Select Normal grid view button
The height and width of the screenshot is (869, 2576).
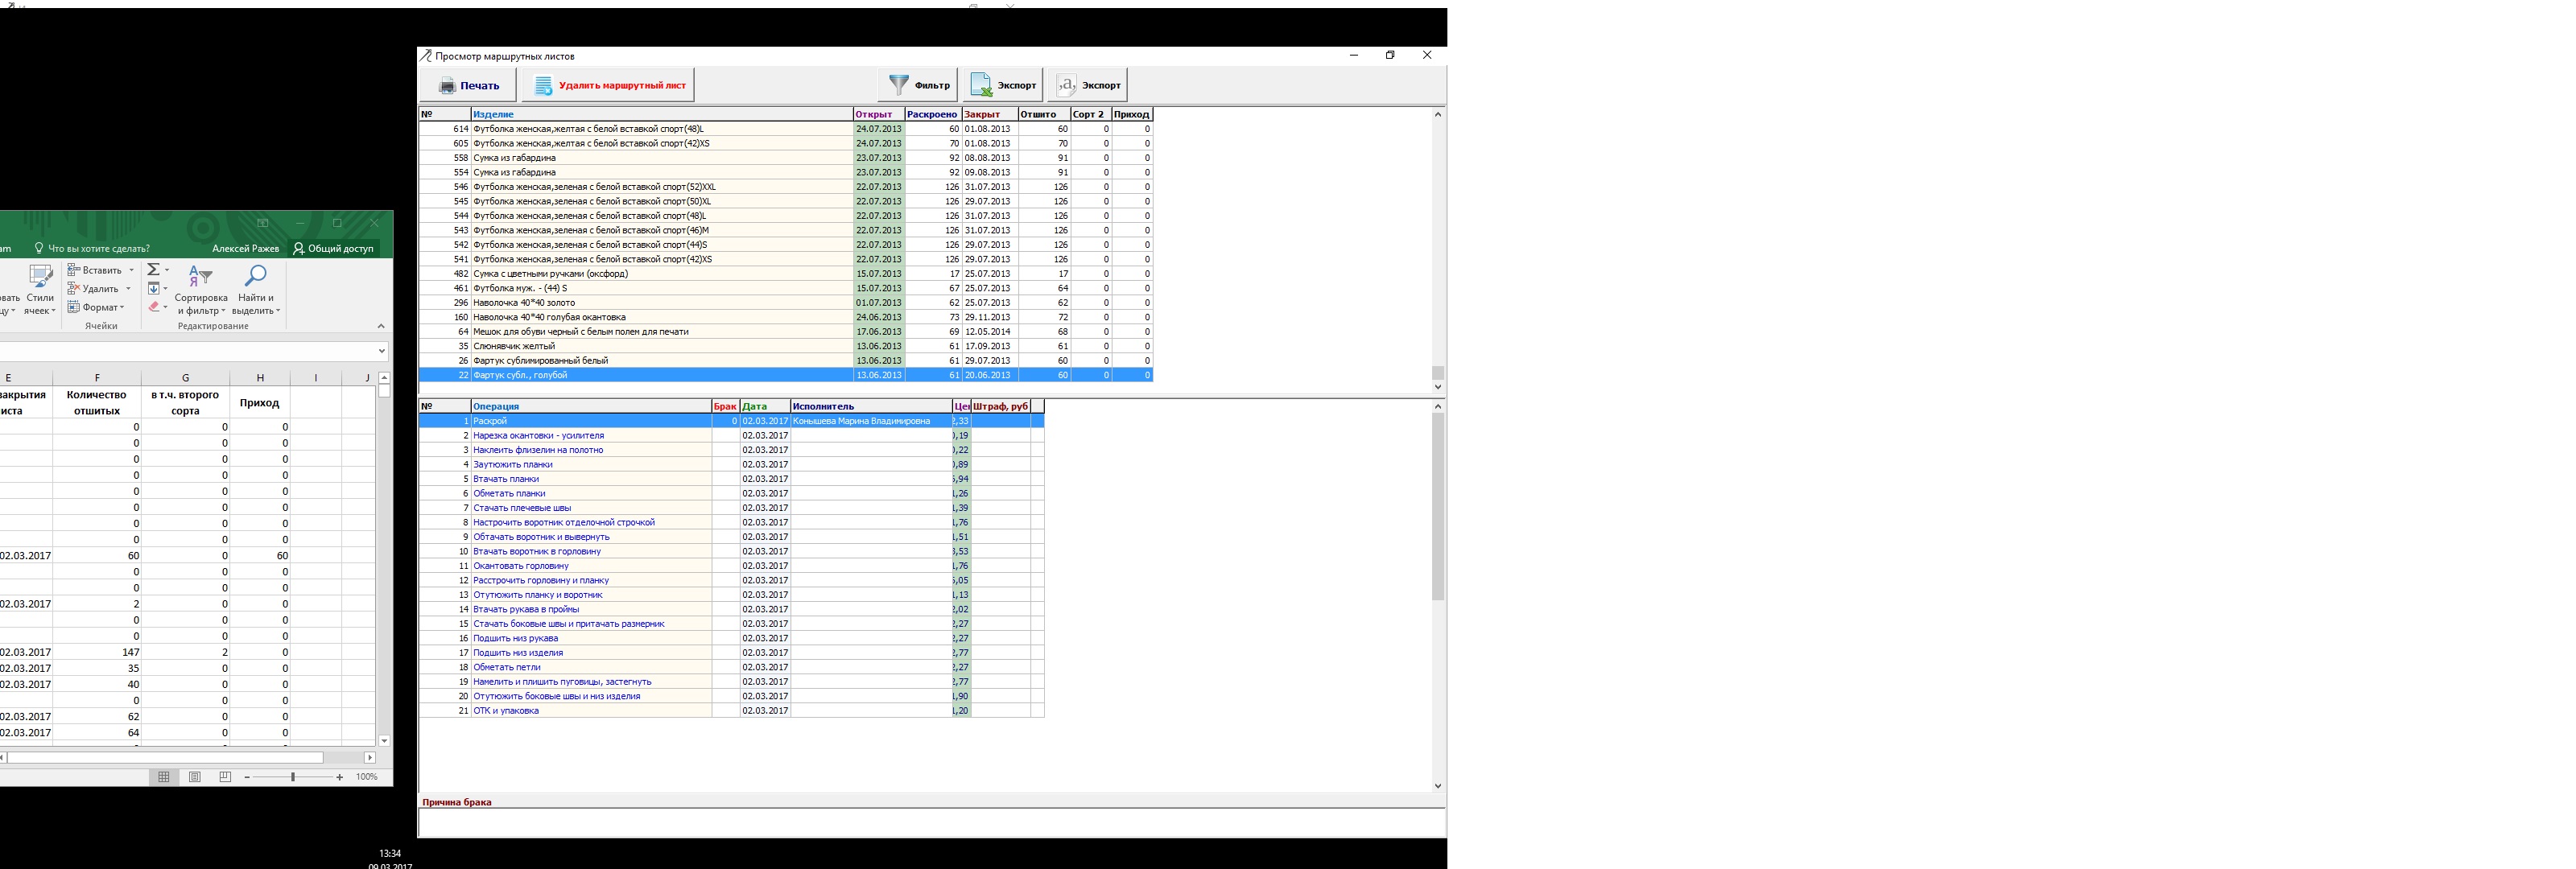click(164, 777)
